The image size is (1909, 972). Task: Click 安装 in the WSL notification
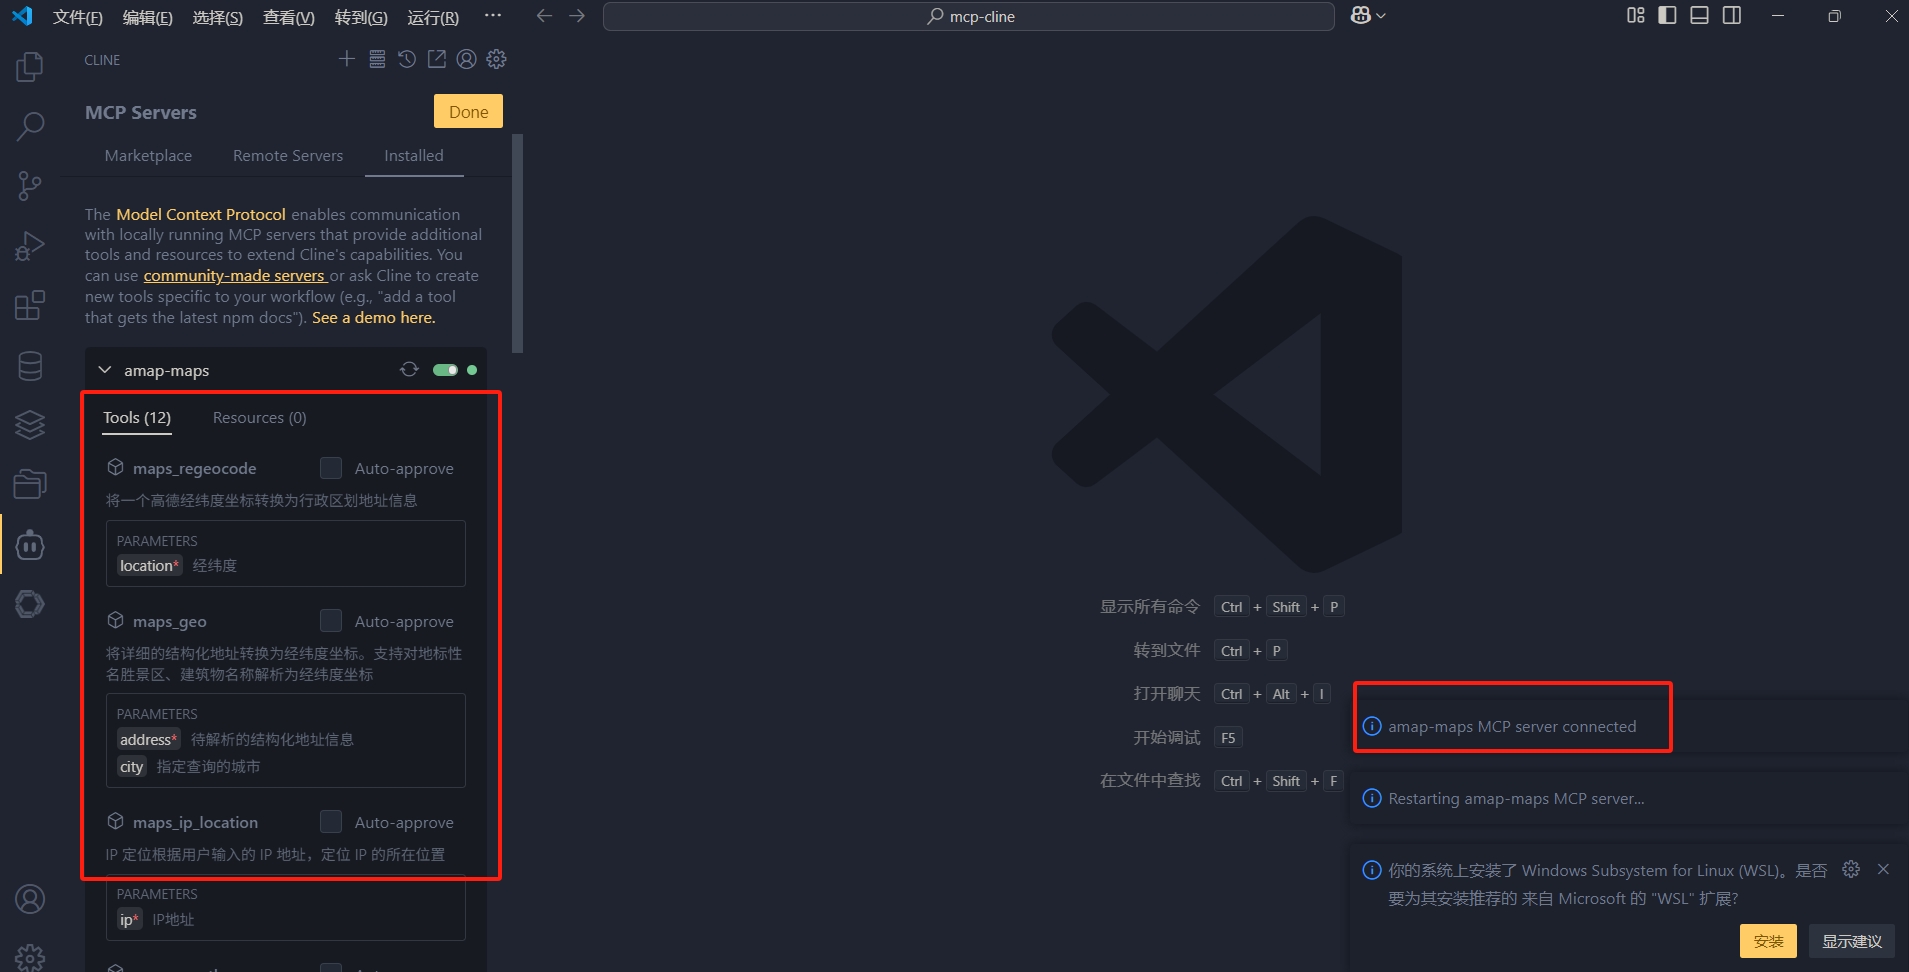pyautogui.click(x=1768, y=941)
